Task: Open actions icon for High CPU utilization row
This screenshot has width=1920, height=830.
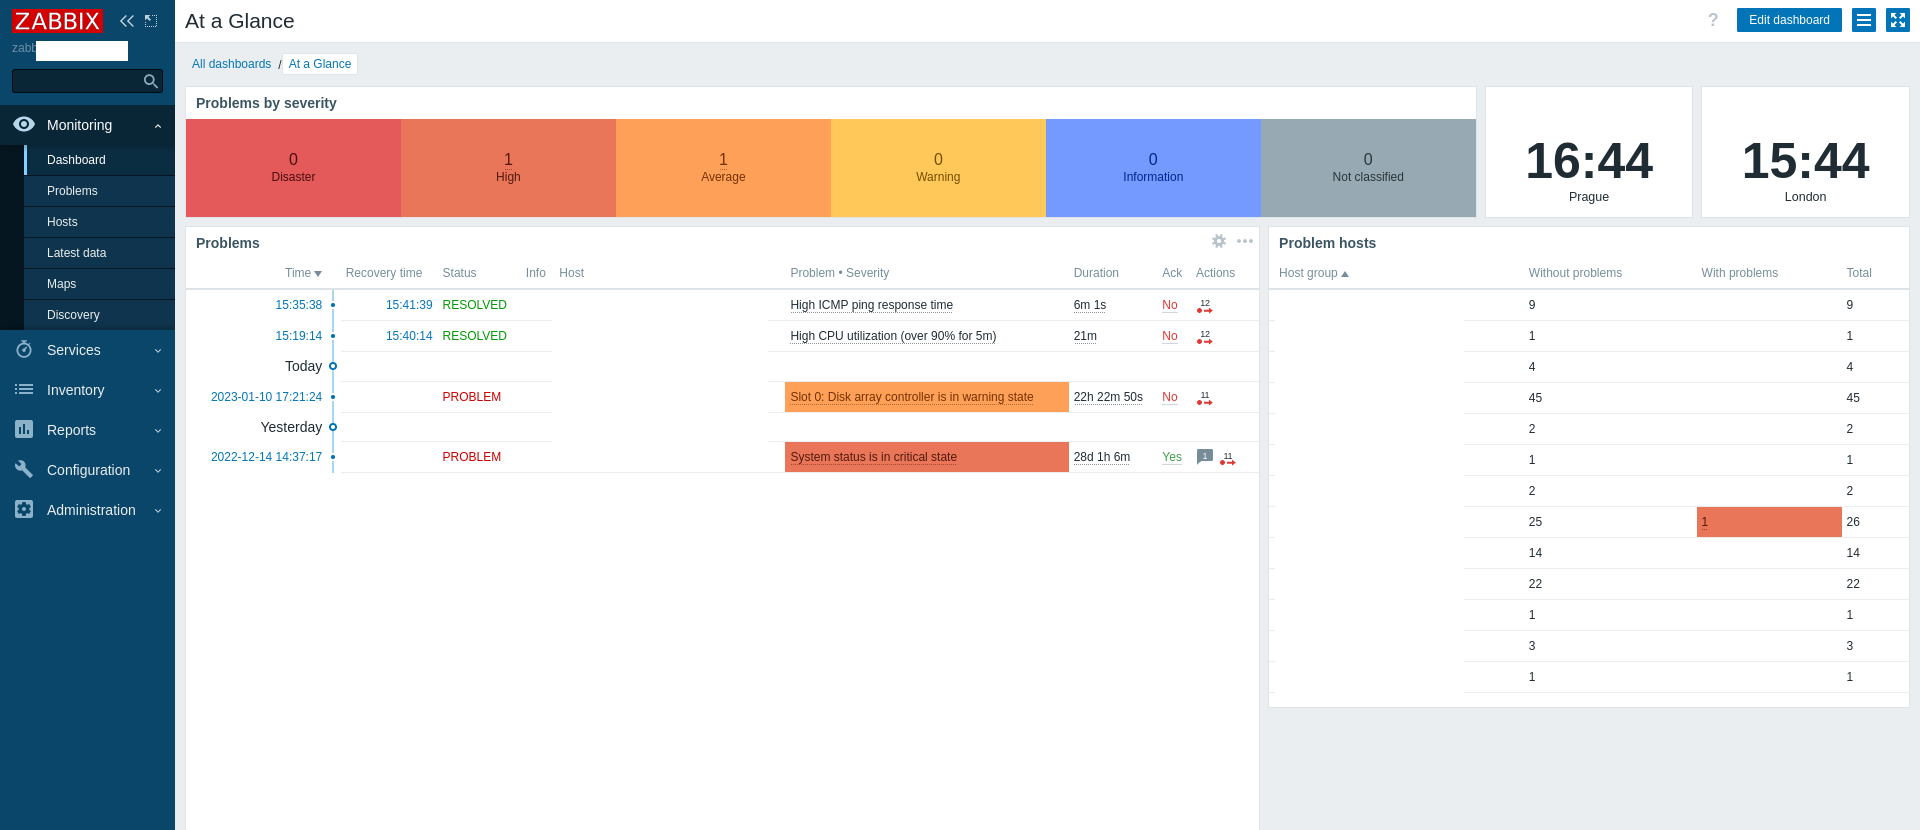Action: pos(1205,337)
